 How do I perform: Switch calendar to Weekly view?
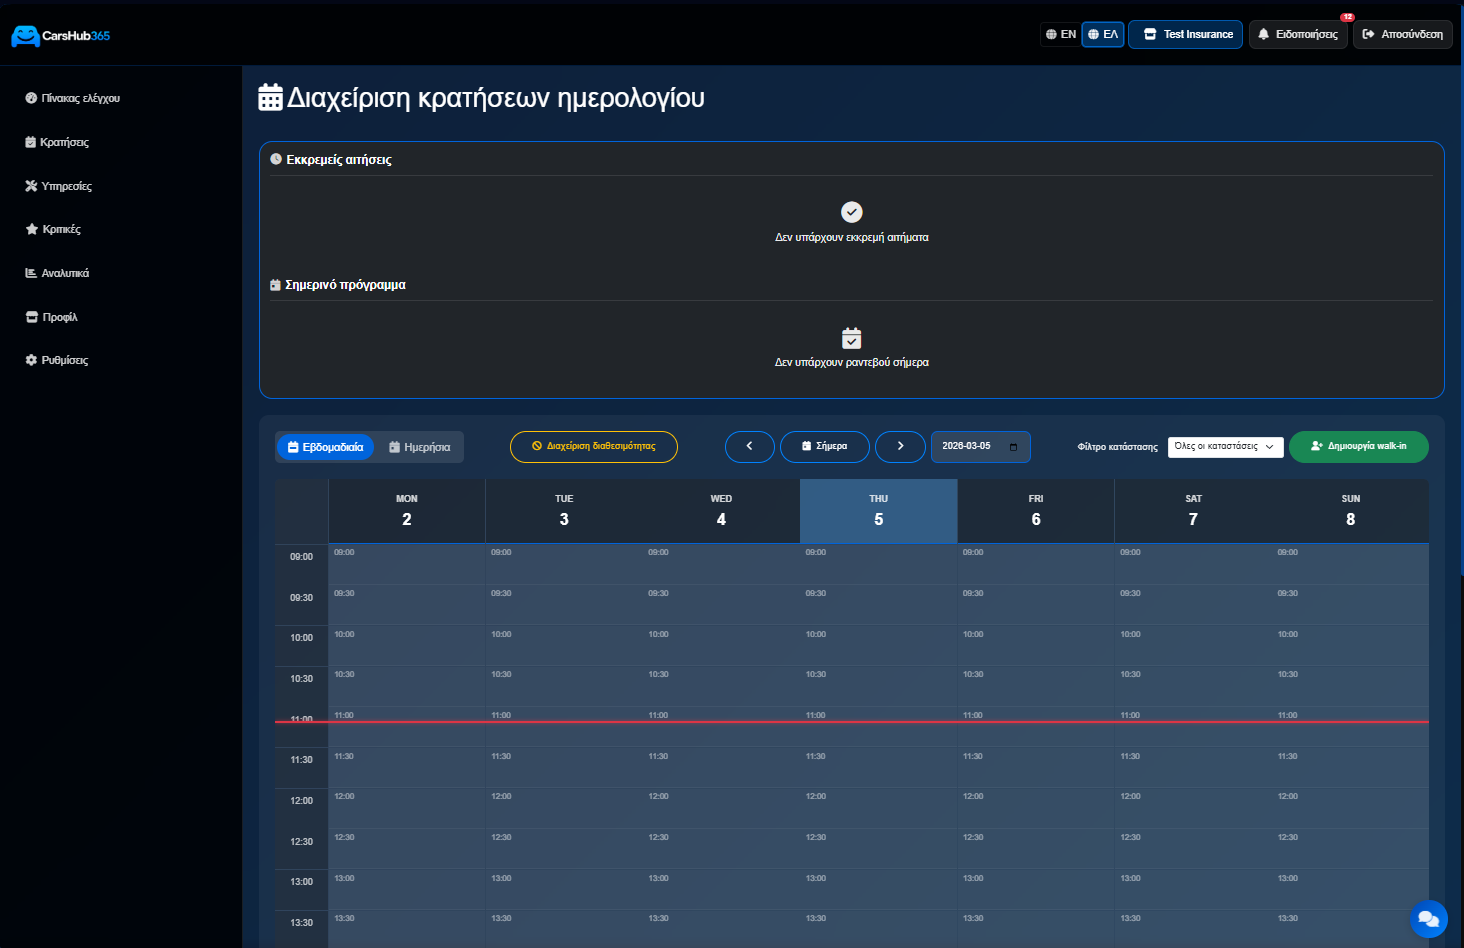click(325, 447)
